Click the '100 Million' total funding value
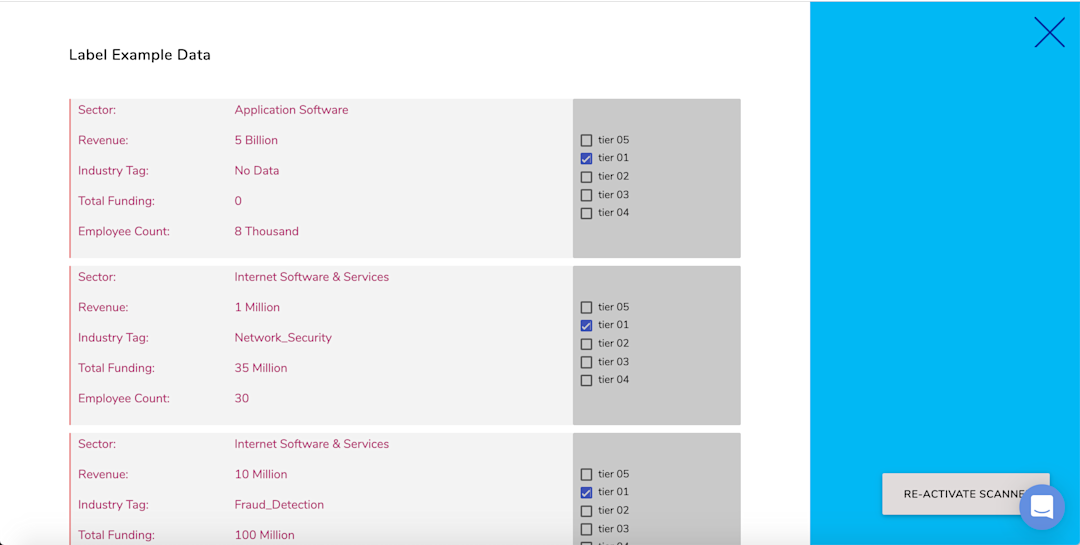 pyautogui.click(x=264, y=535)
